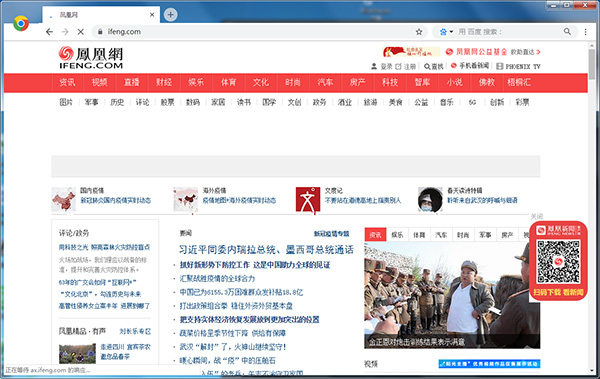The height and width of the screenshot is (379, 600).
Task: Click the browser back arrow
Action: click(x=49, y=32)
